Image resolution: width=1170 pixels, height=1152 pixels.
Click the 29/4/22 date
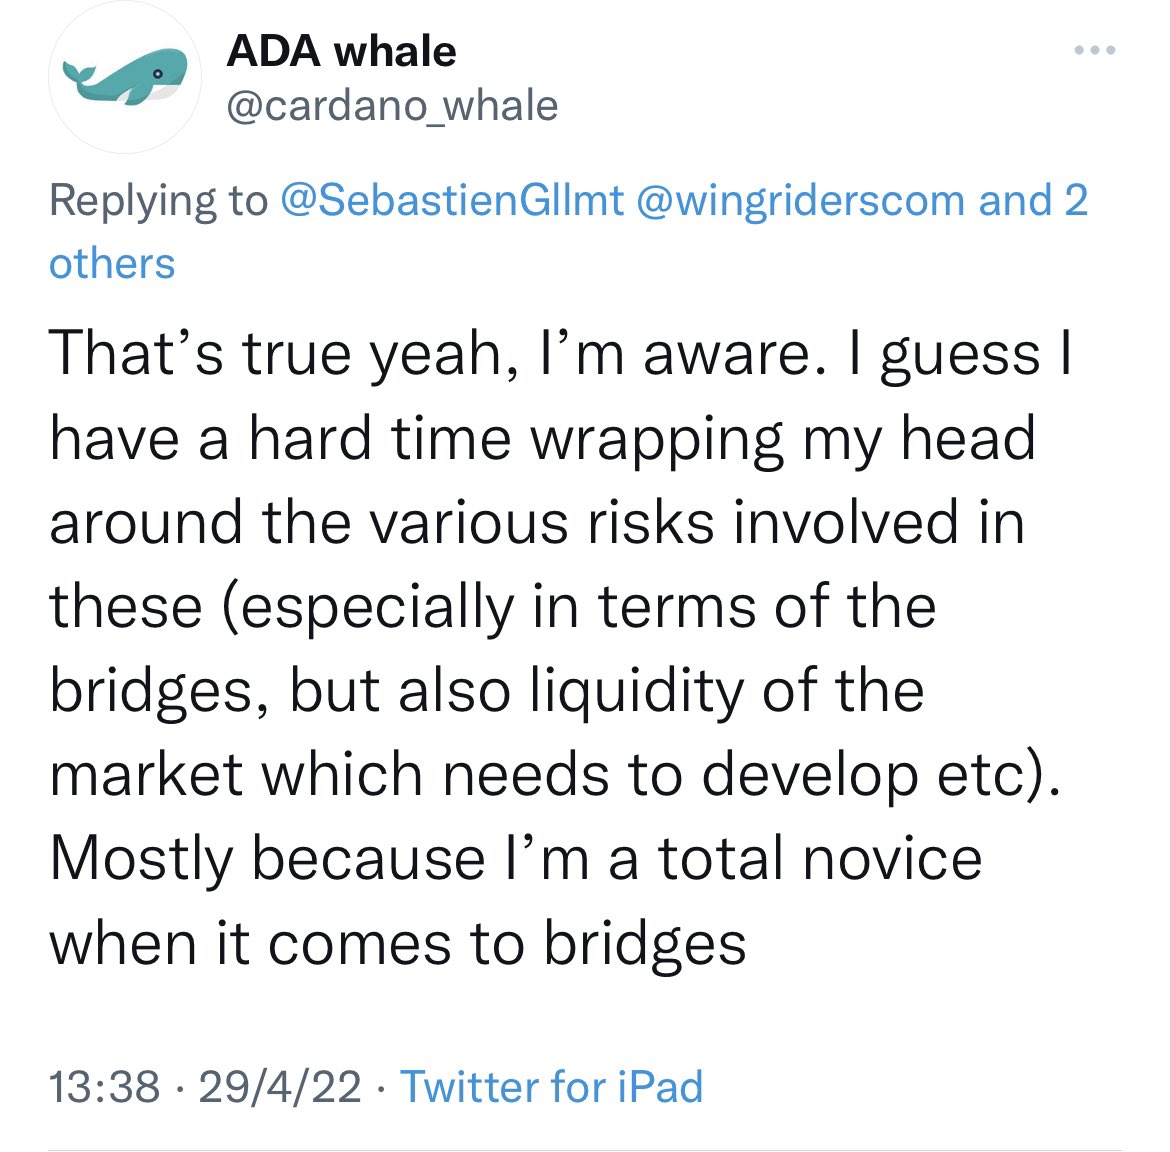[x=280, y=1086]
